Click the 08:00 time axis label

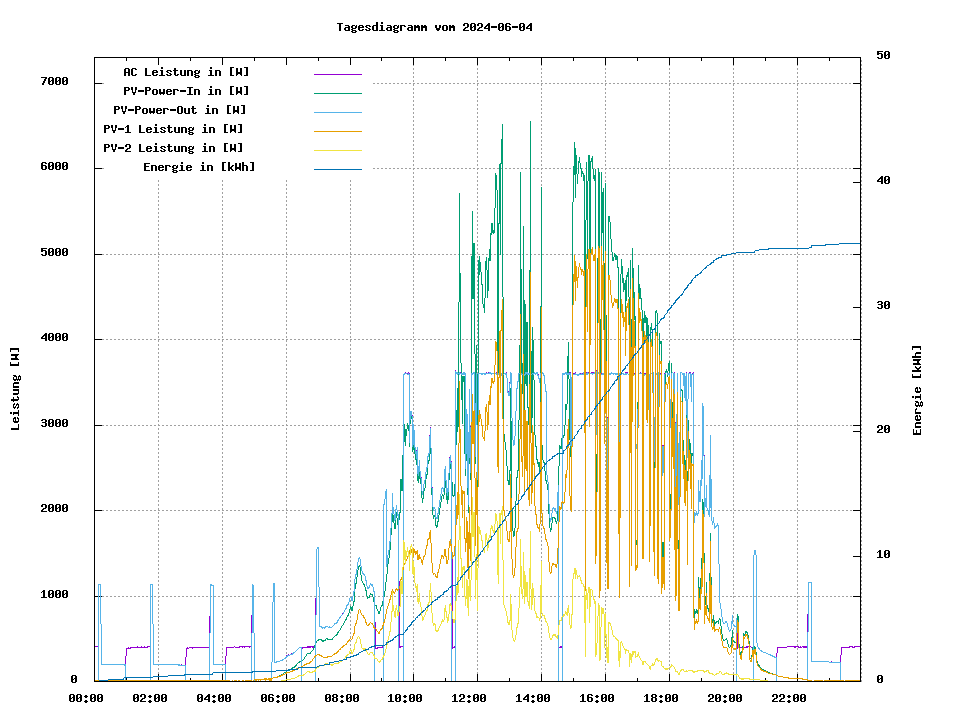pos(342,698)
